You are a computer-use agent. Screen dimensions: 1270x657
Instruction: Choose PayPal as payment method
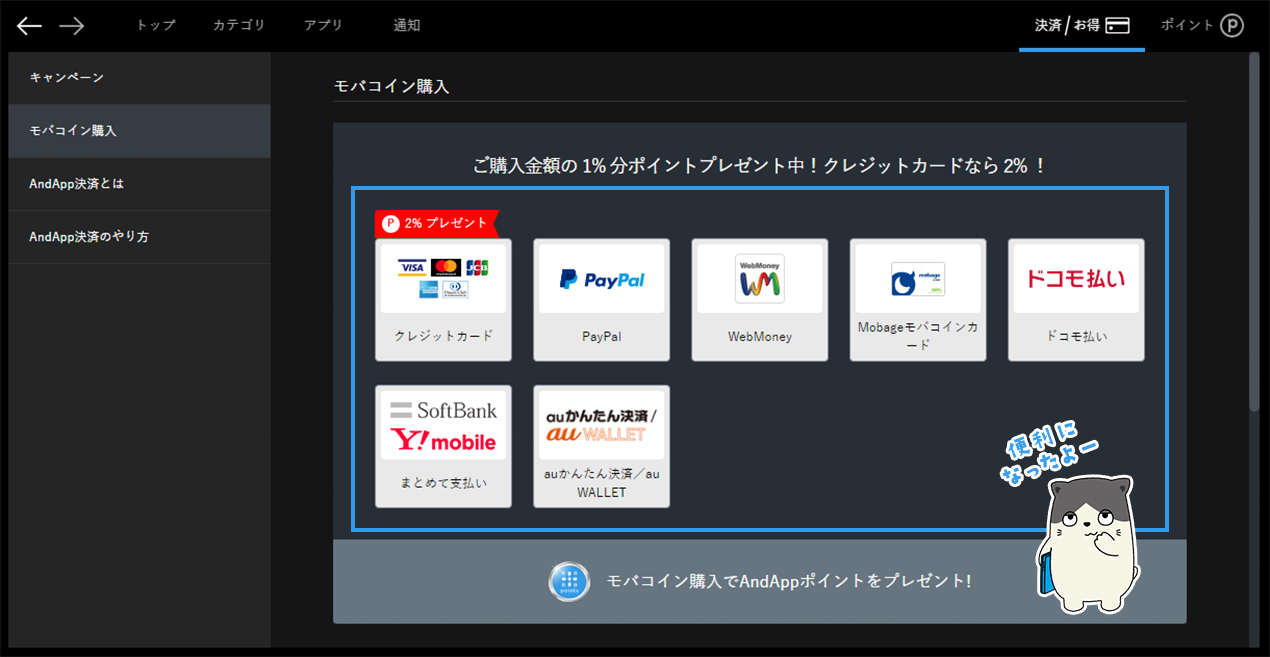tap(601, 299)
